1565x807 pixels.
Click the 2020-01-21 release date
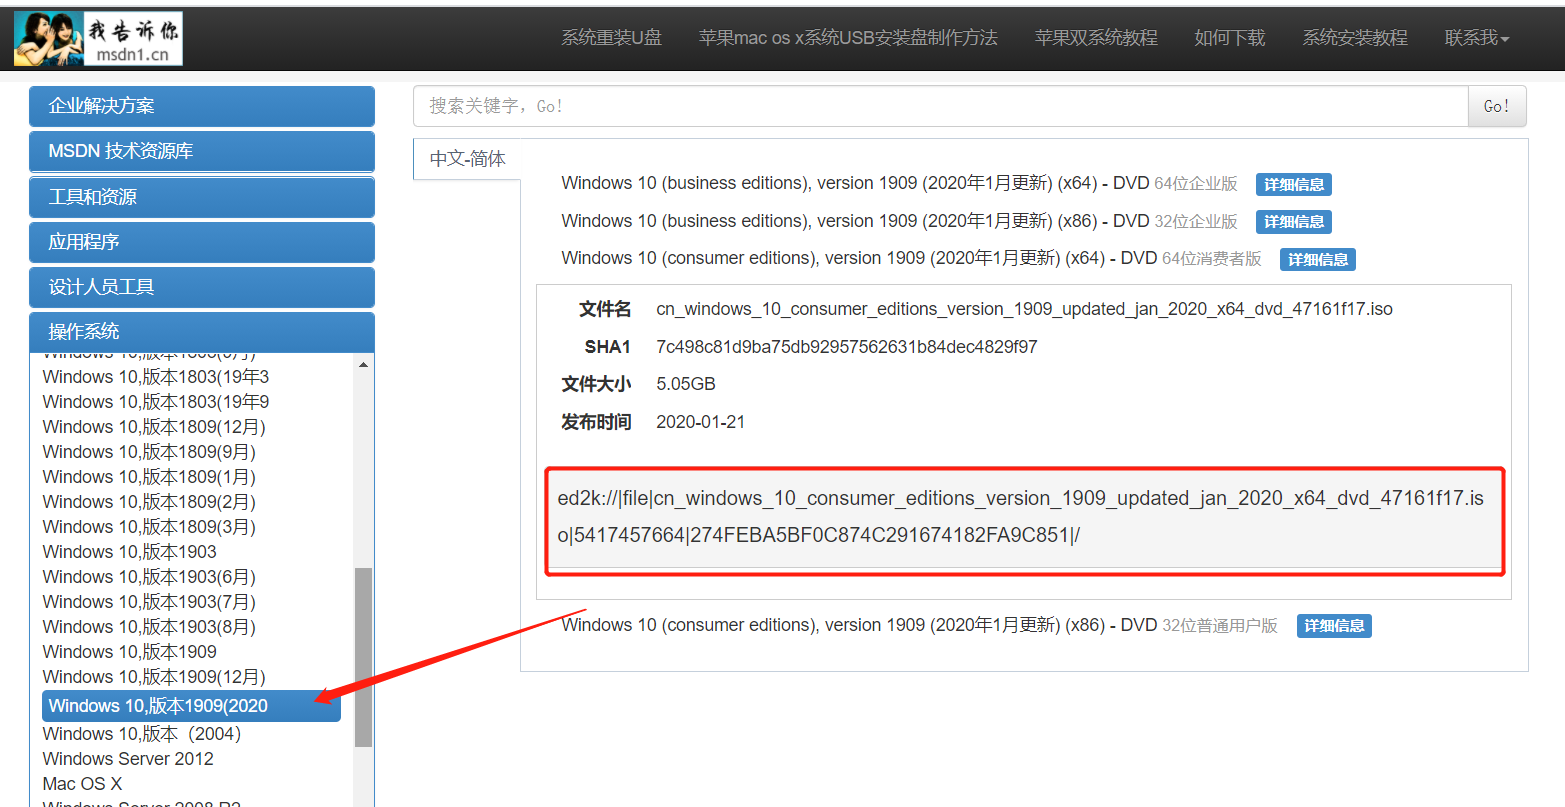700,422
